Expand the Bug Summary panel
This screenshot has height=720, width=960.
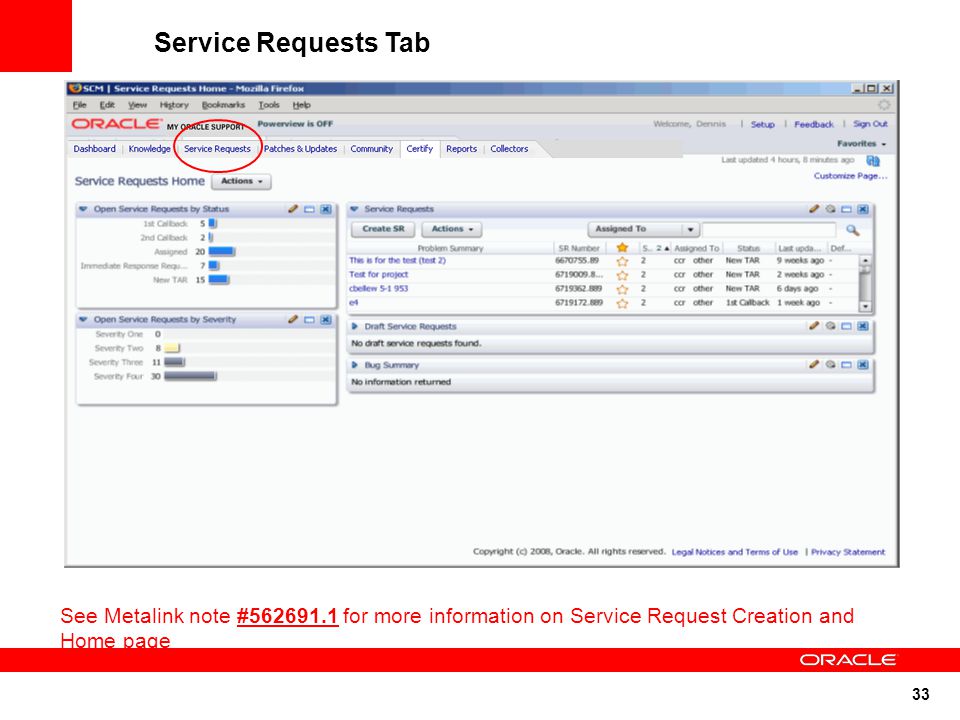(x=354, y=365)
